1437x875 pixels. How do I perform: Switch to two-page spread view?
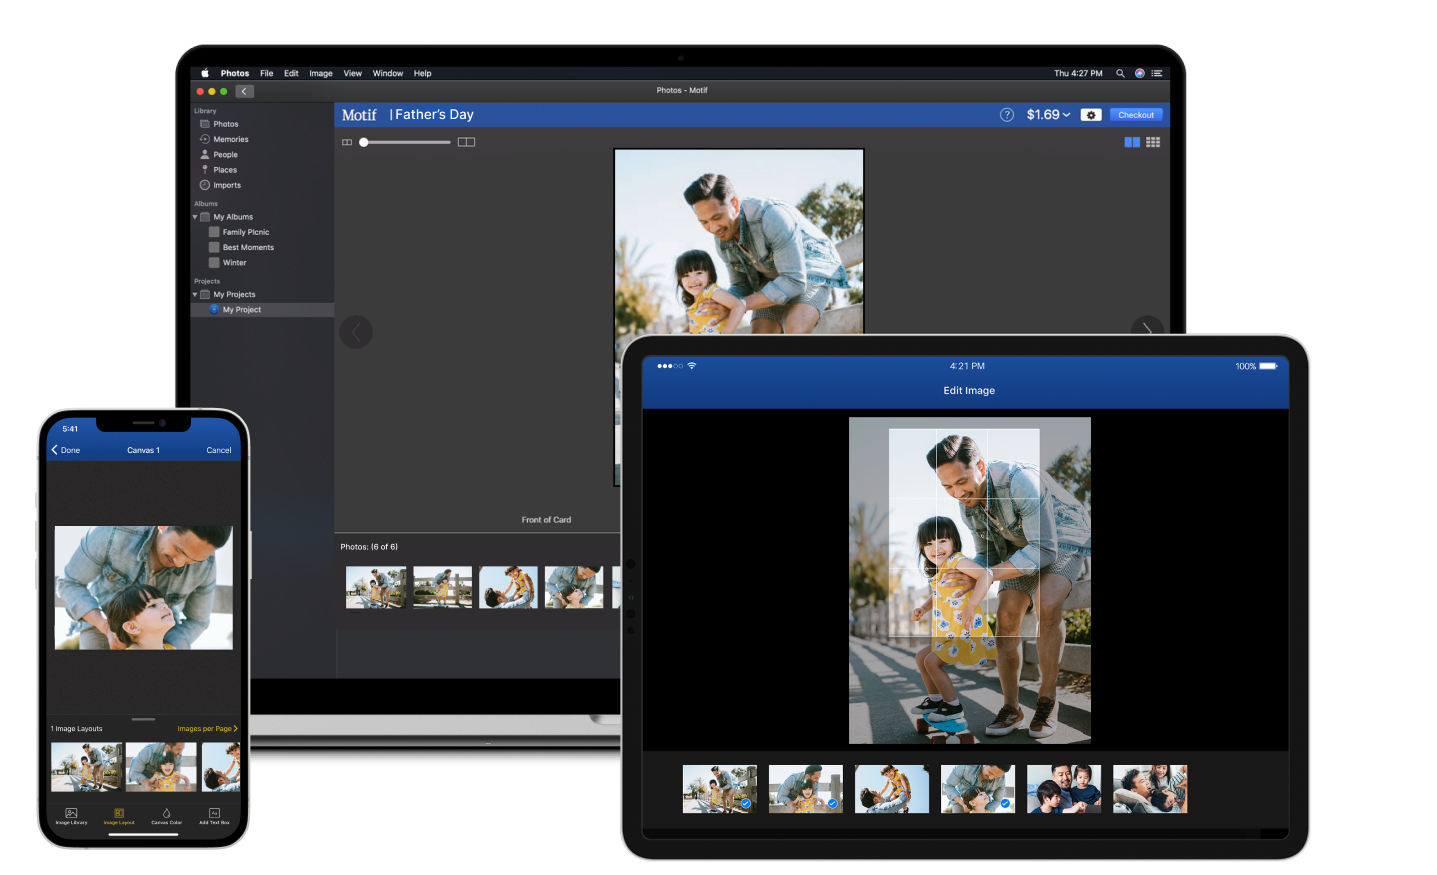click(1132, 142)
